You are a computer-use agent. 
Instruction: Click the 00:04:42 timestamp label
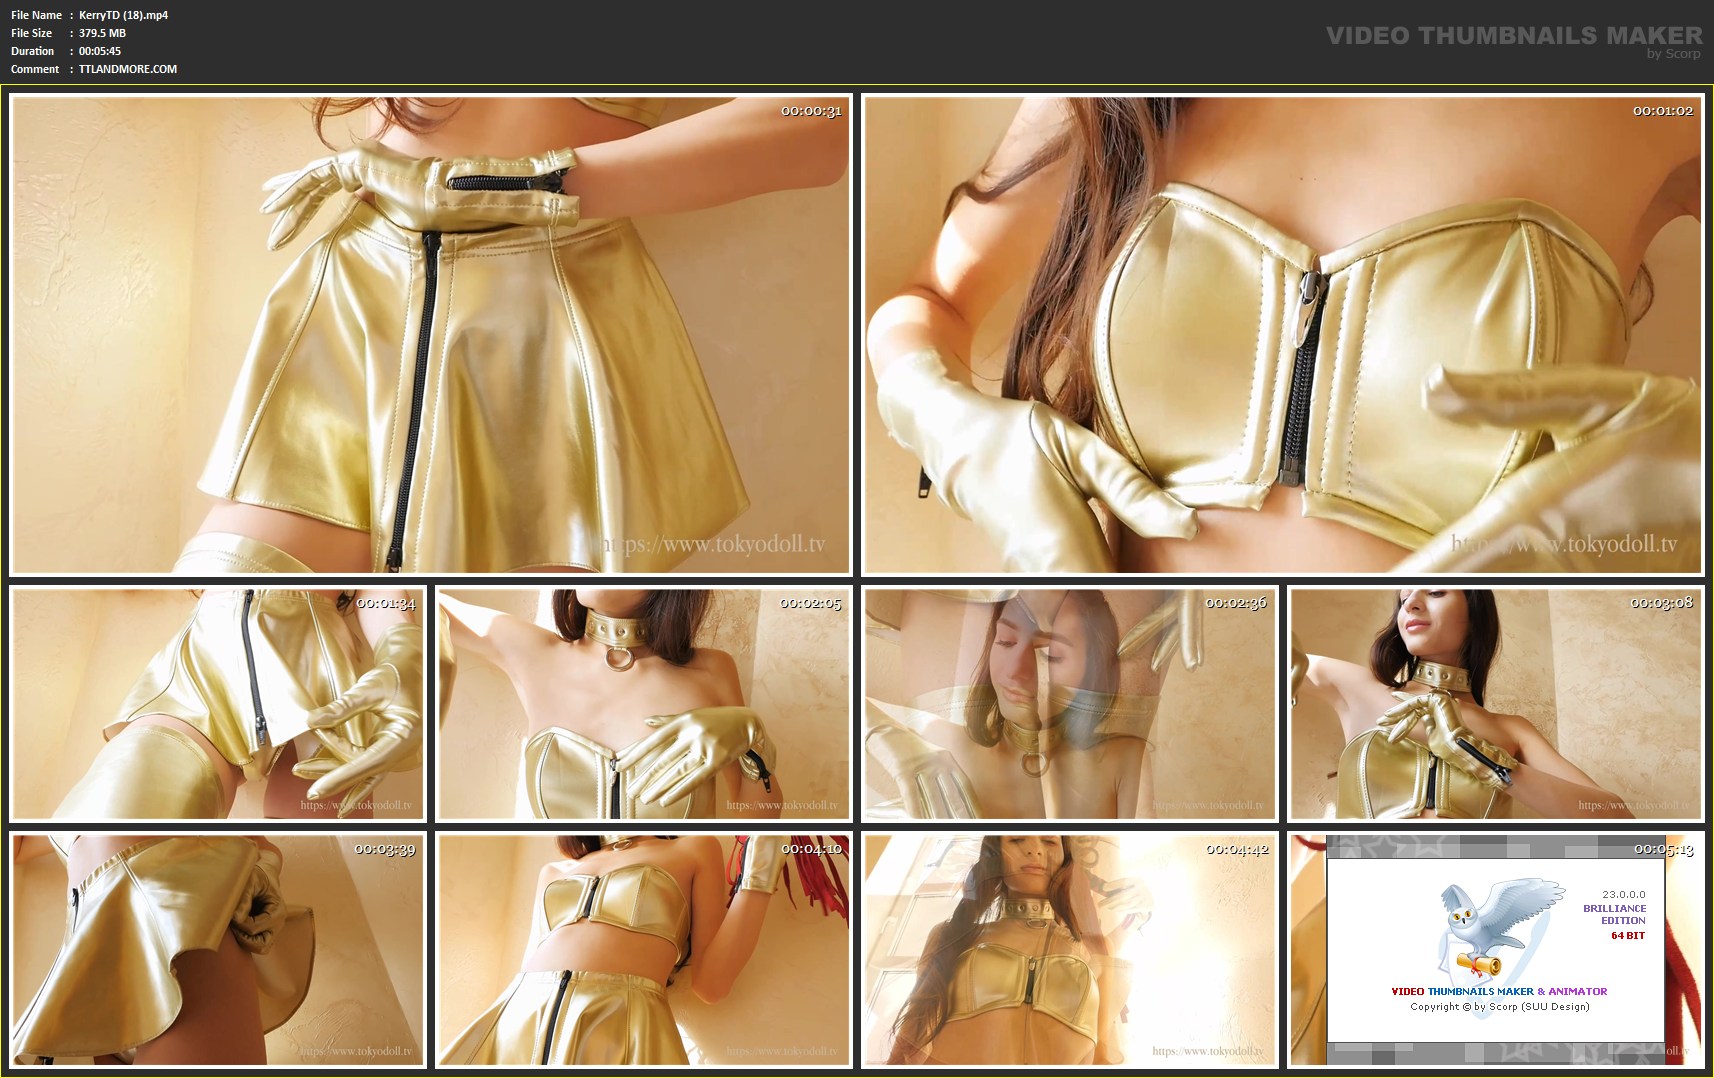[1236, 849]
